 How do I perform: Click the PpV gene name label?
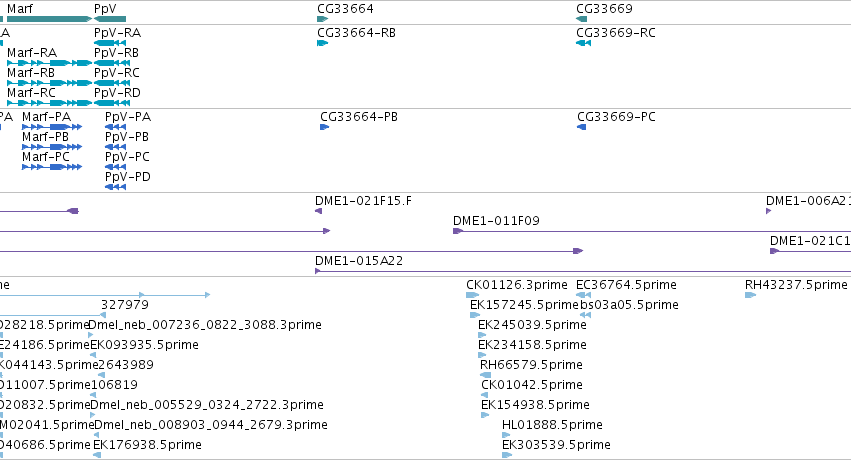coord(105,9)
